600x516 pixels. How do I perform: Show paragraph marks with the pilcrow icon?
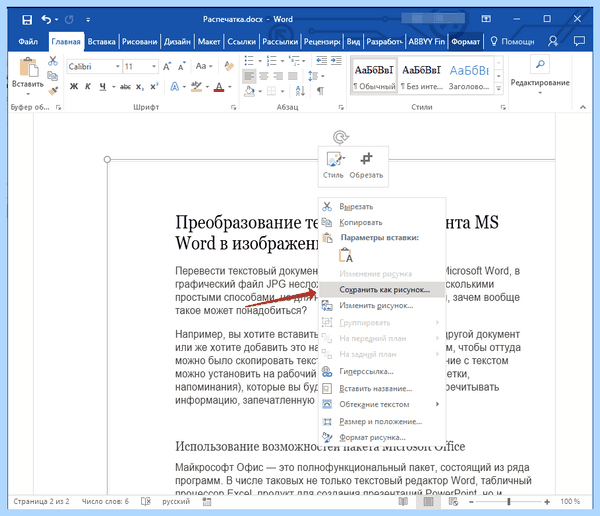320,91
